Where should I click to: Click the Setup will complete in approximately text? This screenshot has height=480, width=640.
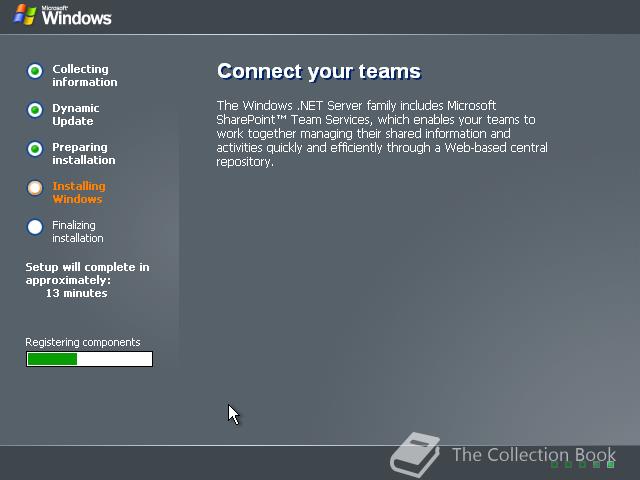click(87, 273)
